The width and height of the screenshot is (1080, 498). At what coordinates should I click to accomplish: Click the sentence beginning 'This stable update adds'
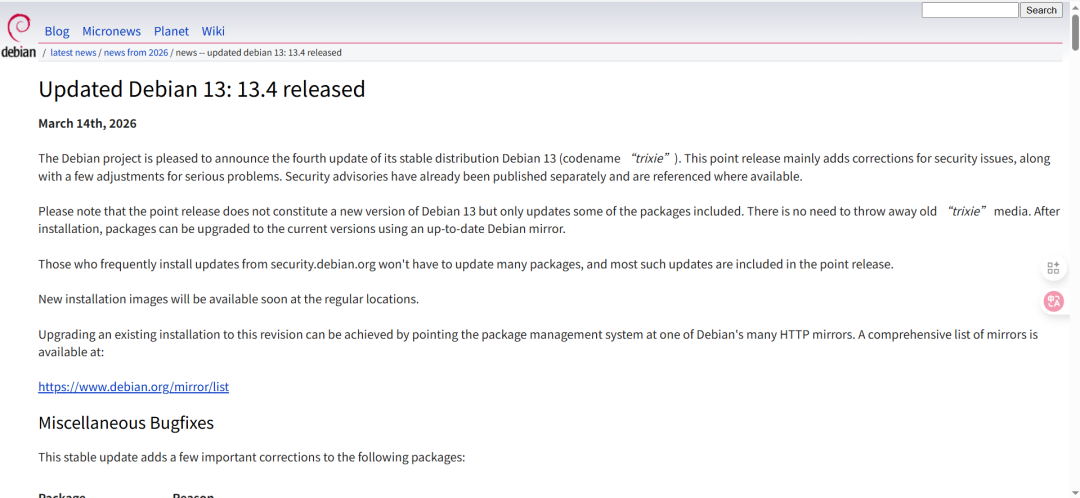(x=252, y=457)
